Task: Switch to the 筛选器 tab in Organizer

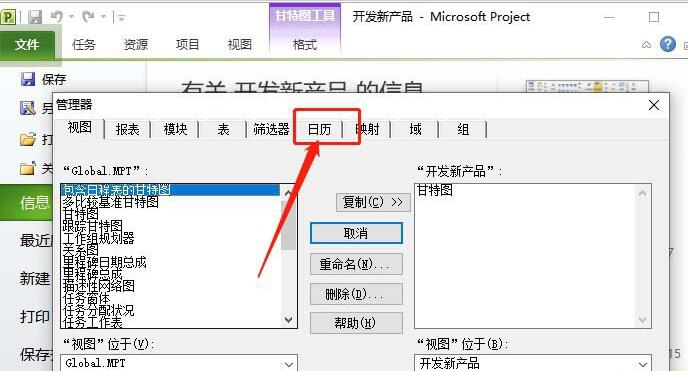Action: coord(271,129)
